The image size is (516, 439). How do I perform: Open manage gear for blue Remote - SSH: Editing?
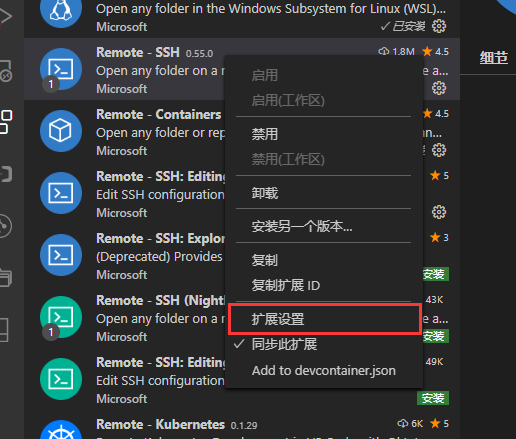(439, 212)
